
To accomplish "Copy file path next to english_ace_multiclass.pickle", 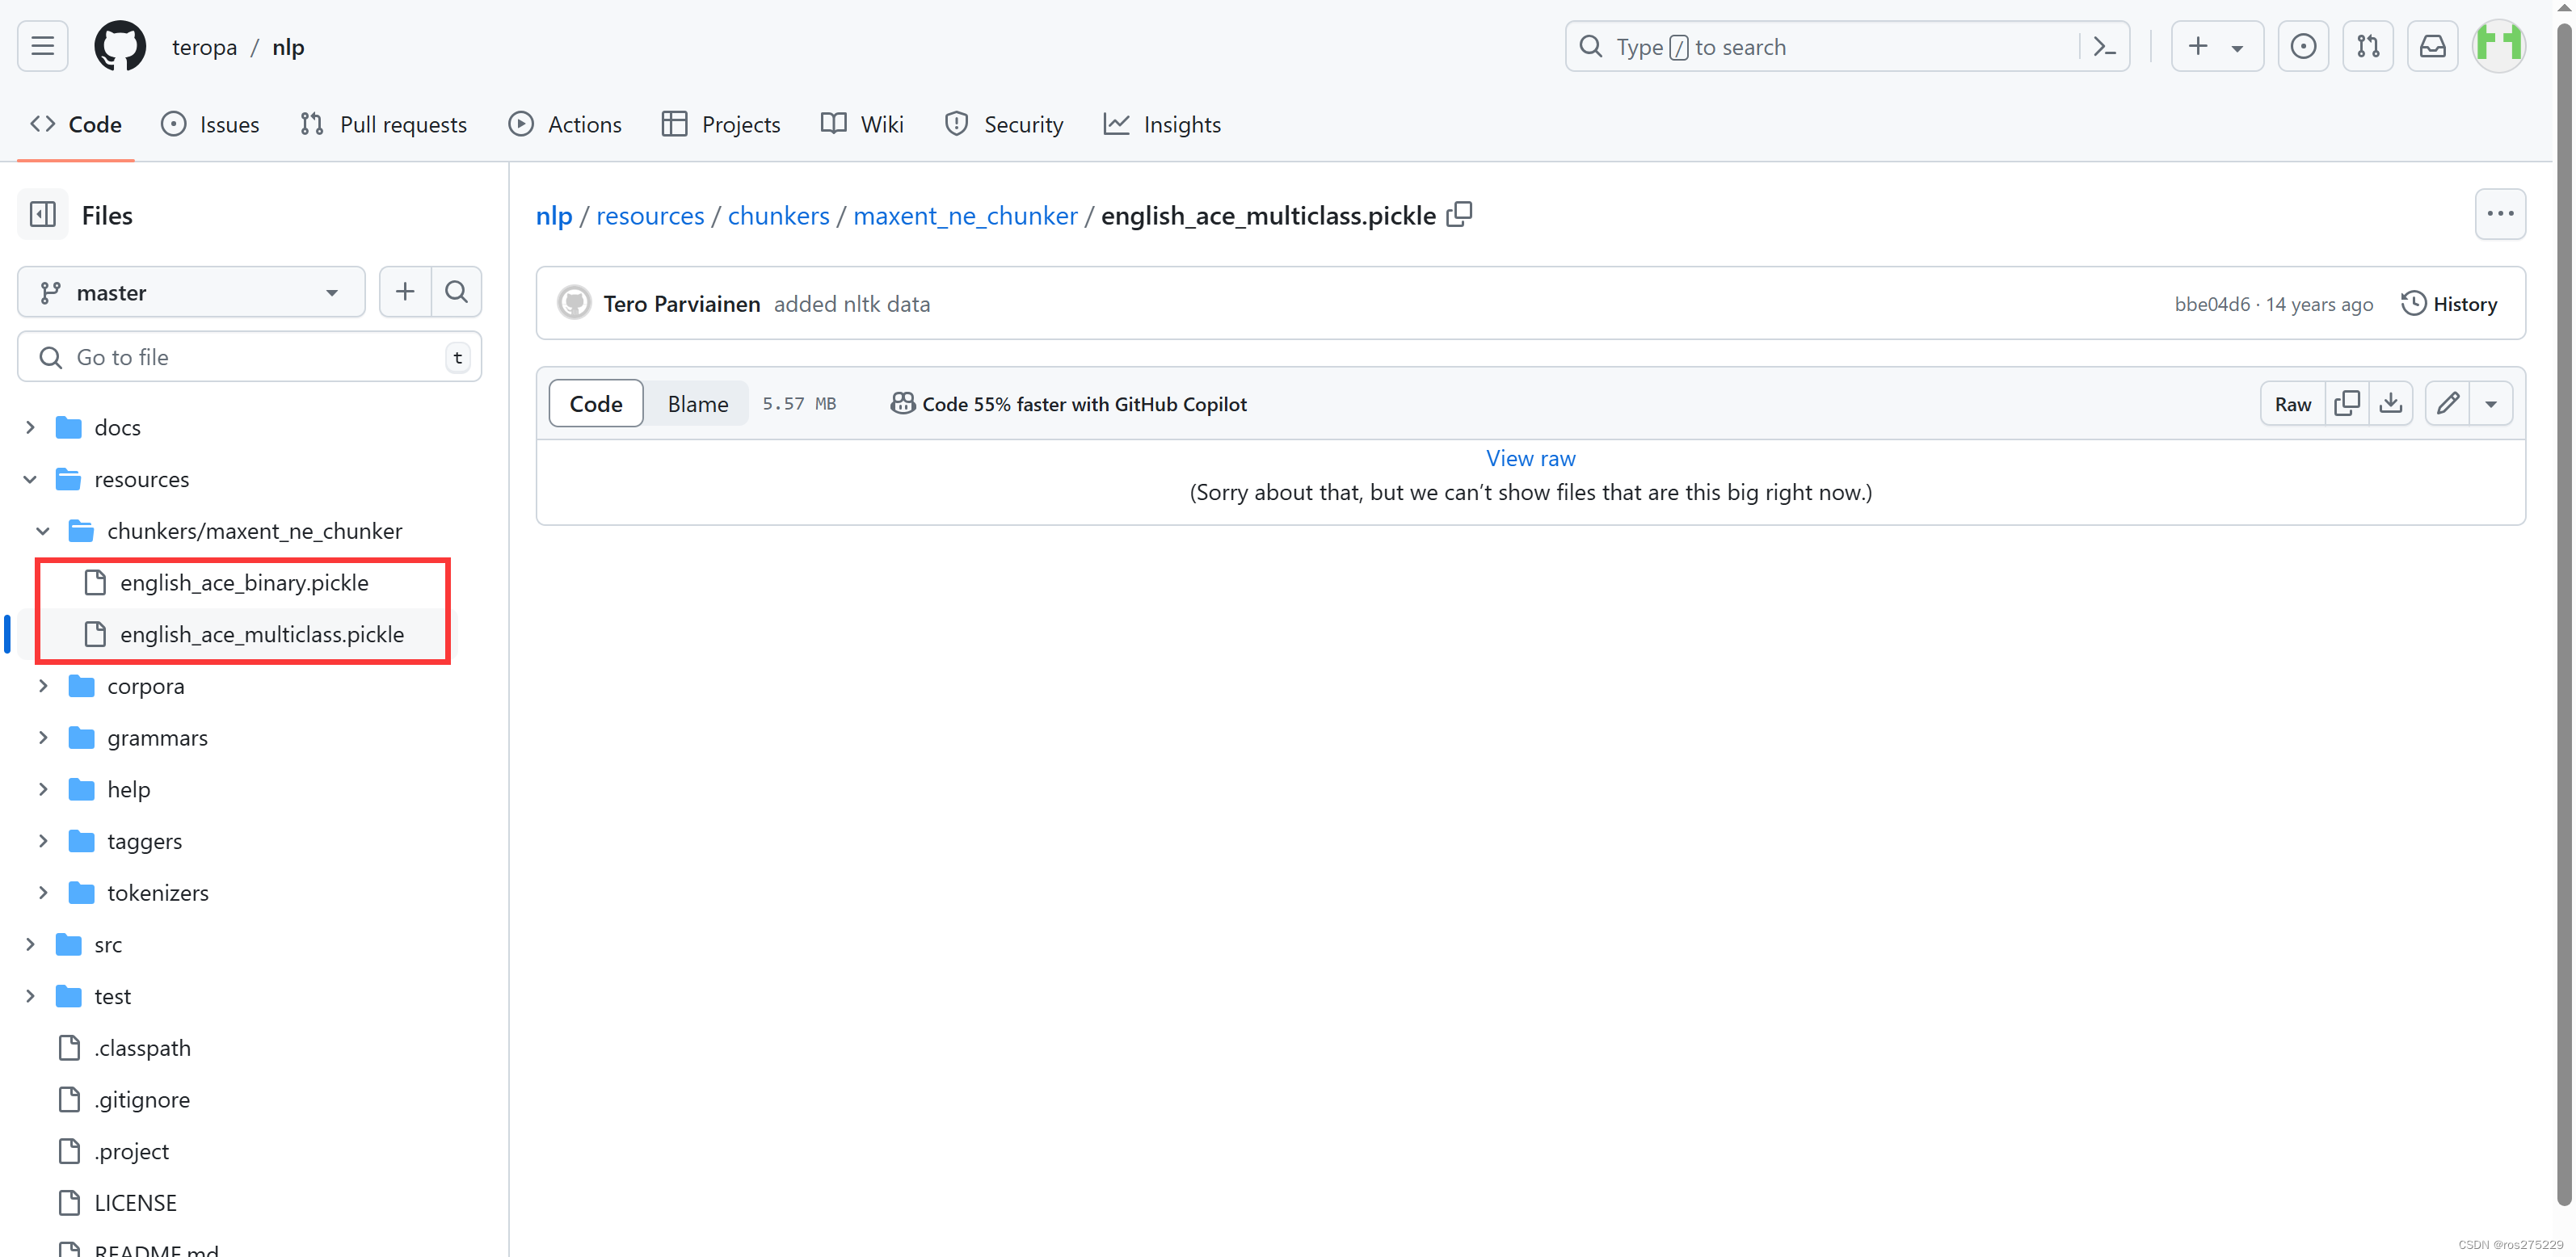I will click(1459, 214).
